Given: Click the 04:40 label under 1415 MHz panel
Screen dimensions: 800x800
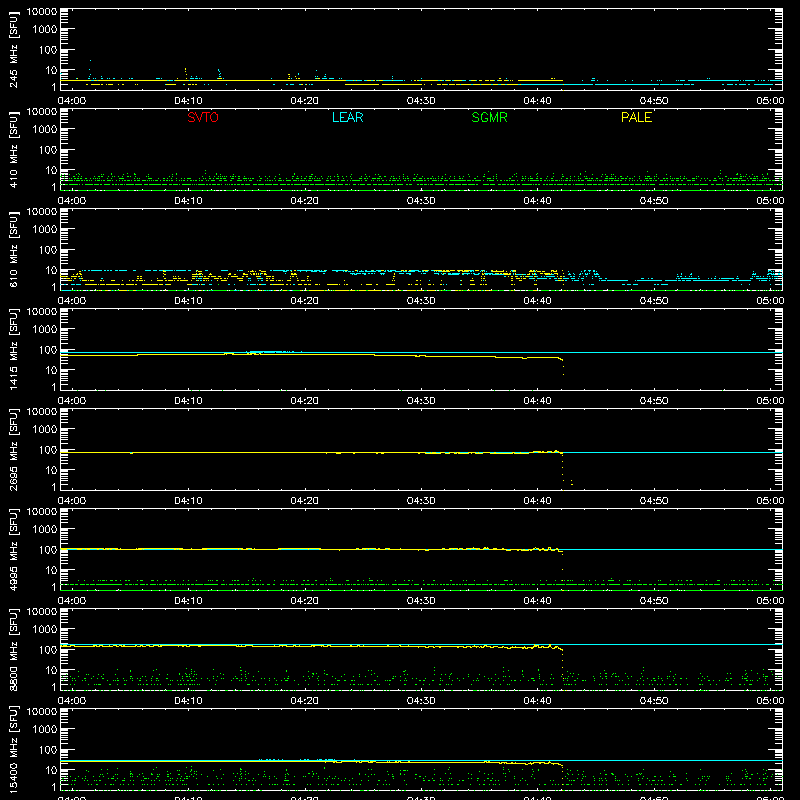Looking at the screenshot, I should 537,401.
